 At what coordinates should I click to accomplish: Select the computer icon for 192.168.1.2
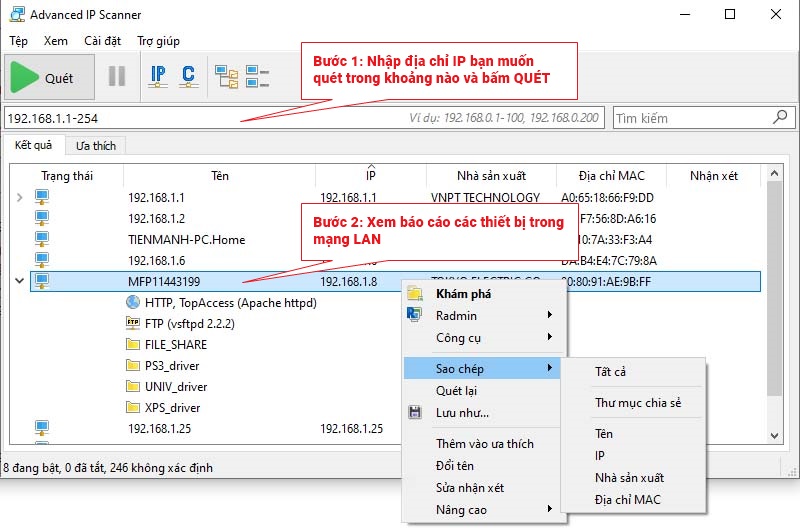point(42,218)
